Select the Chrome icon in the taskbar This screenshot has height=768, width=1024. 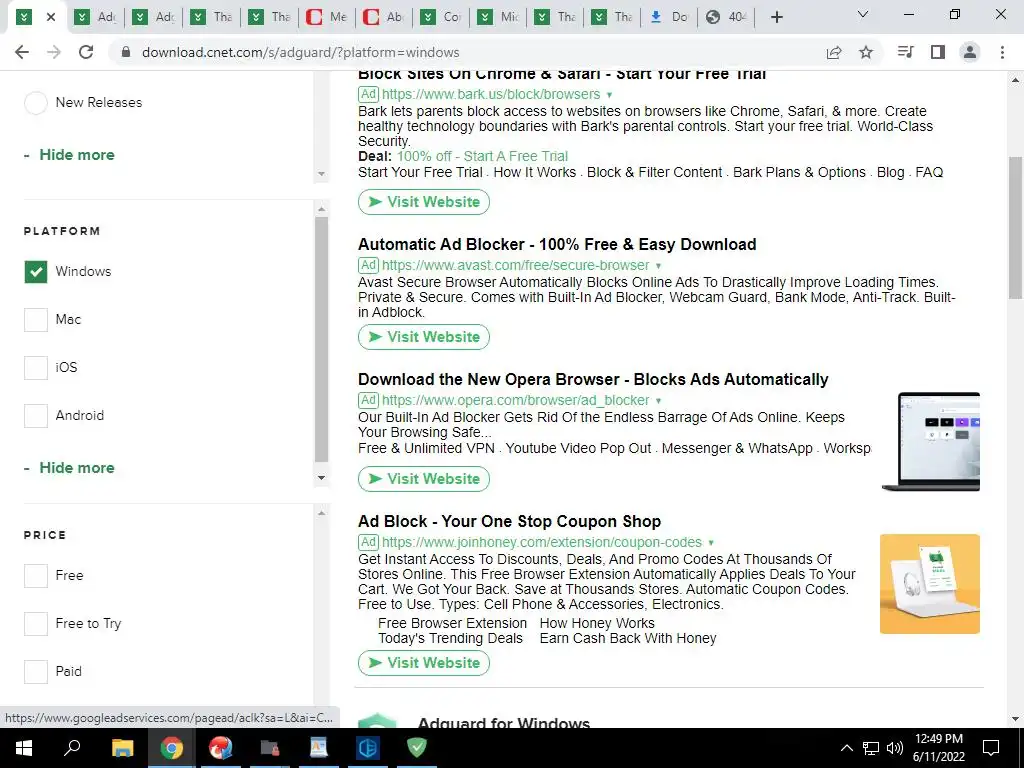click(x=171, y=748)
